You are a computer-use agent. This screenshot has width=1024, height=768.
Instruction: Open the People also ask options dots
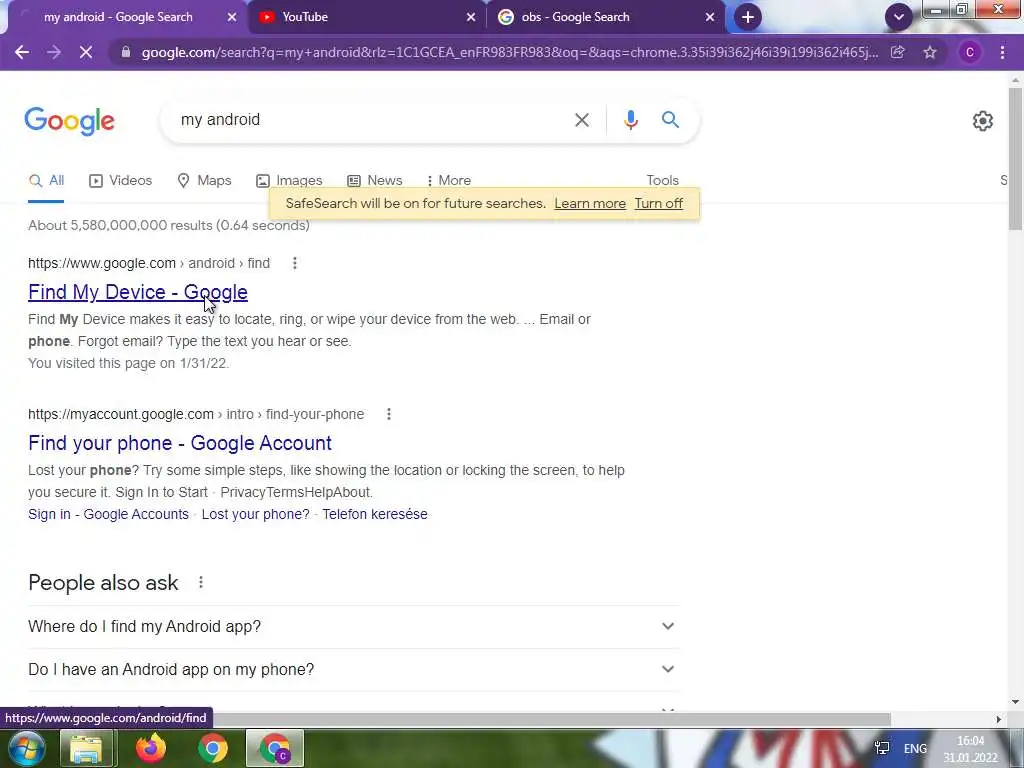[200, 582]
